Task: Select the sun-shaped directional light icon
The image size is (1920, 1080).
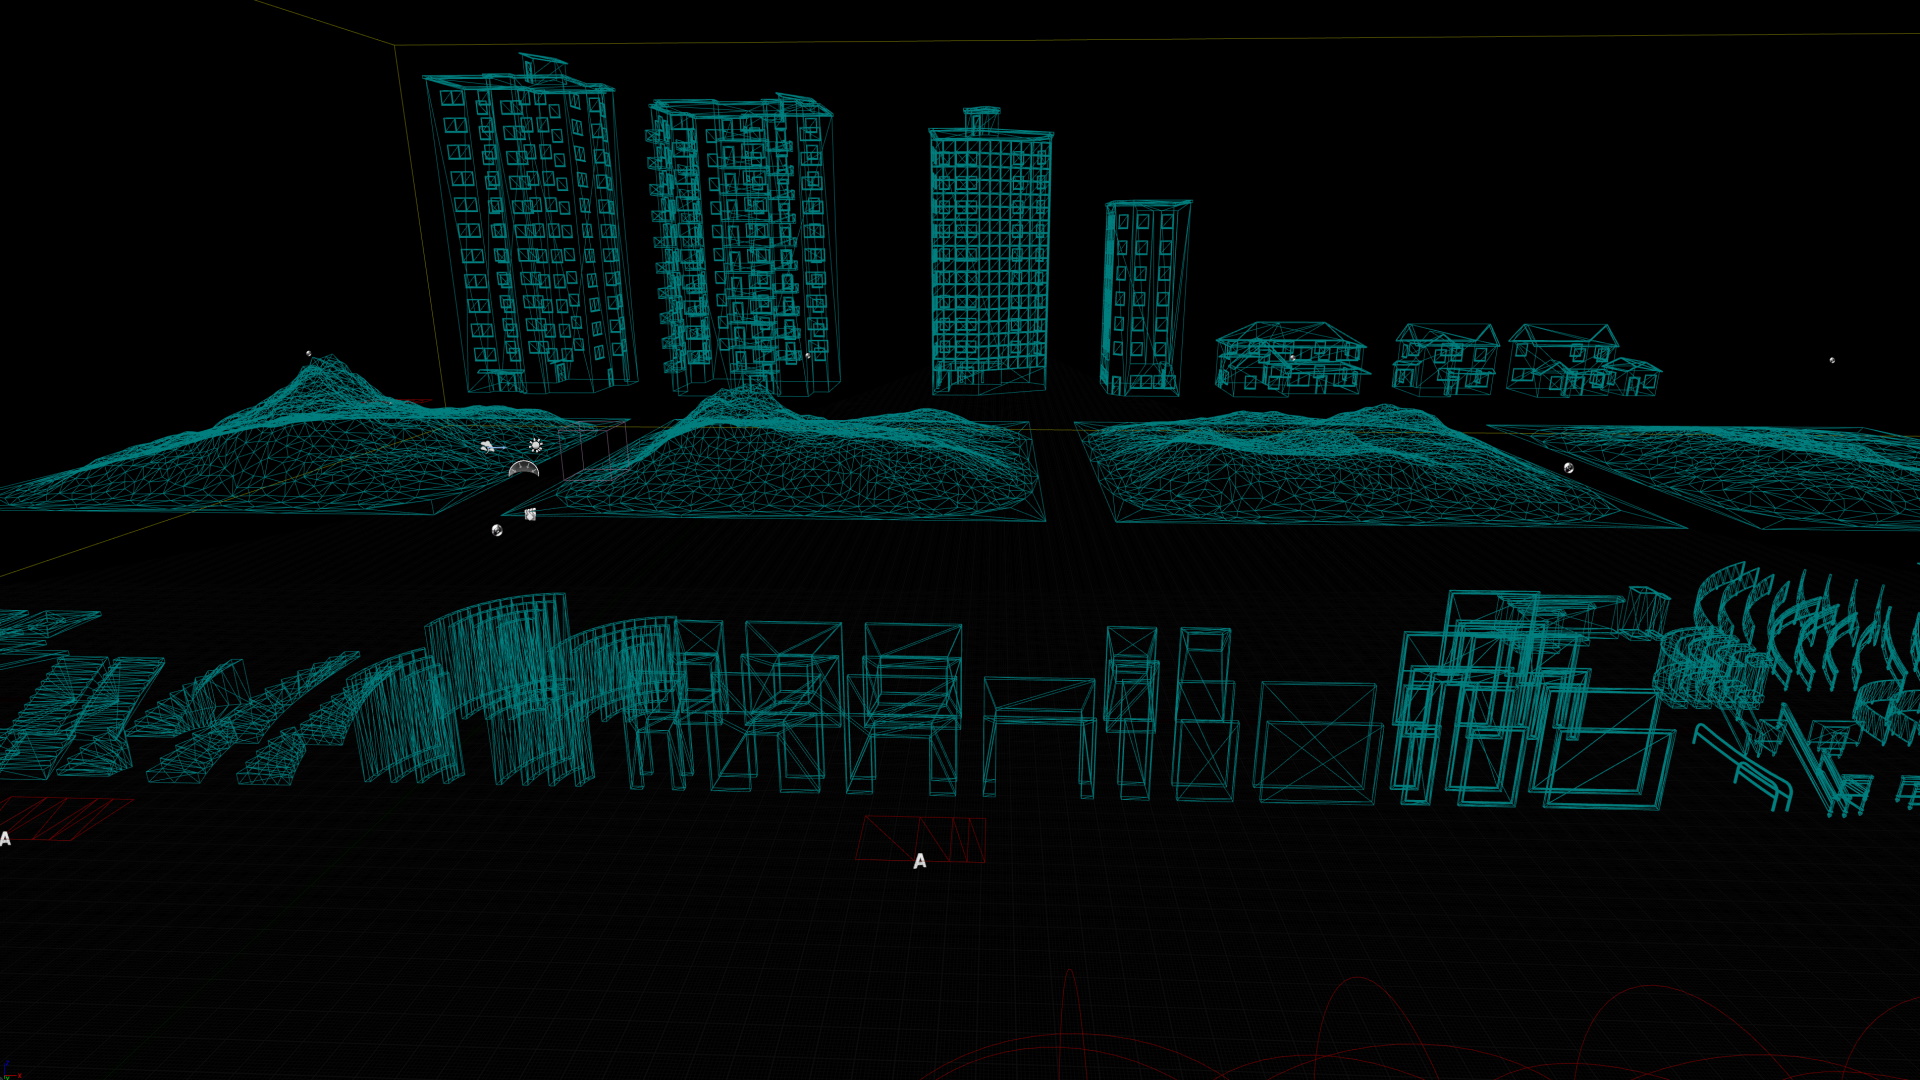Action: pos(536,445)
